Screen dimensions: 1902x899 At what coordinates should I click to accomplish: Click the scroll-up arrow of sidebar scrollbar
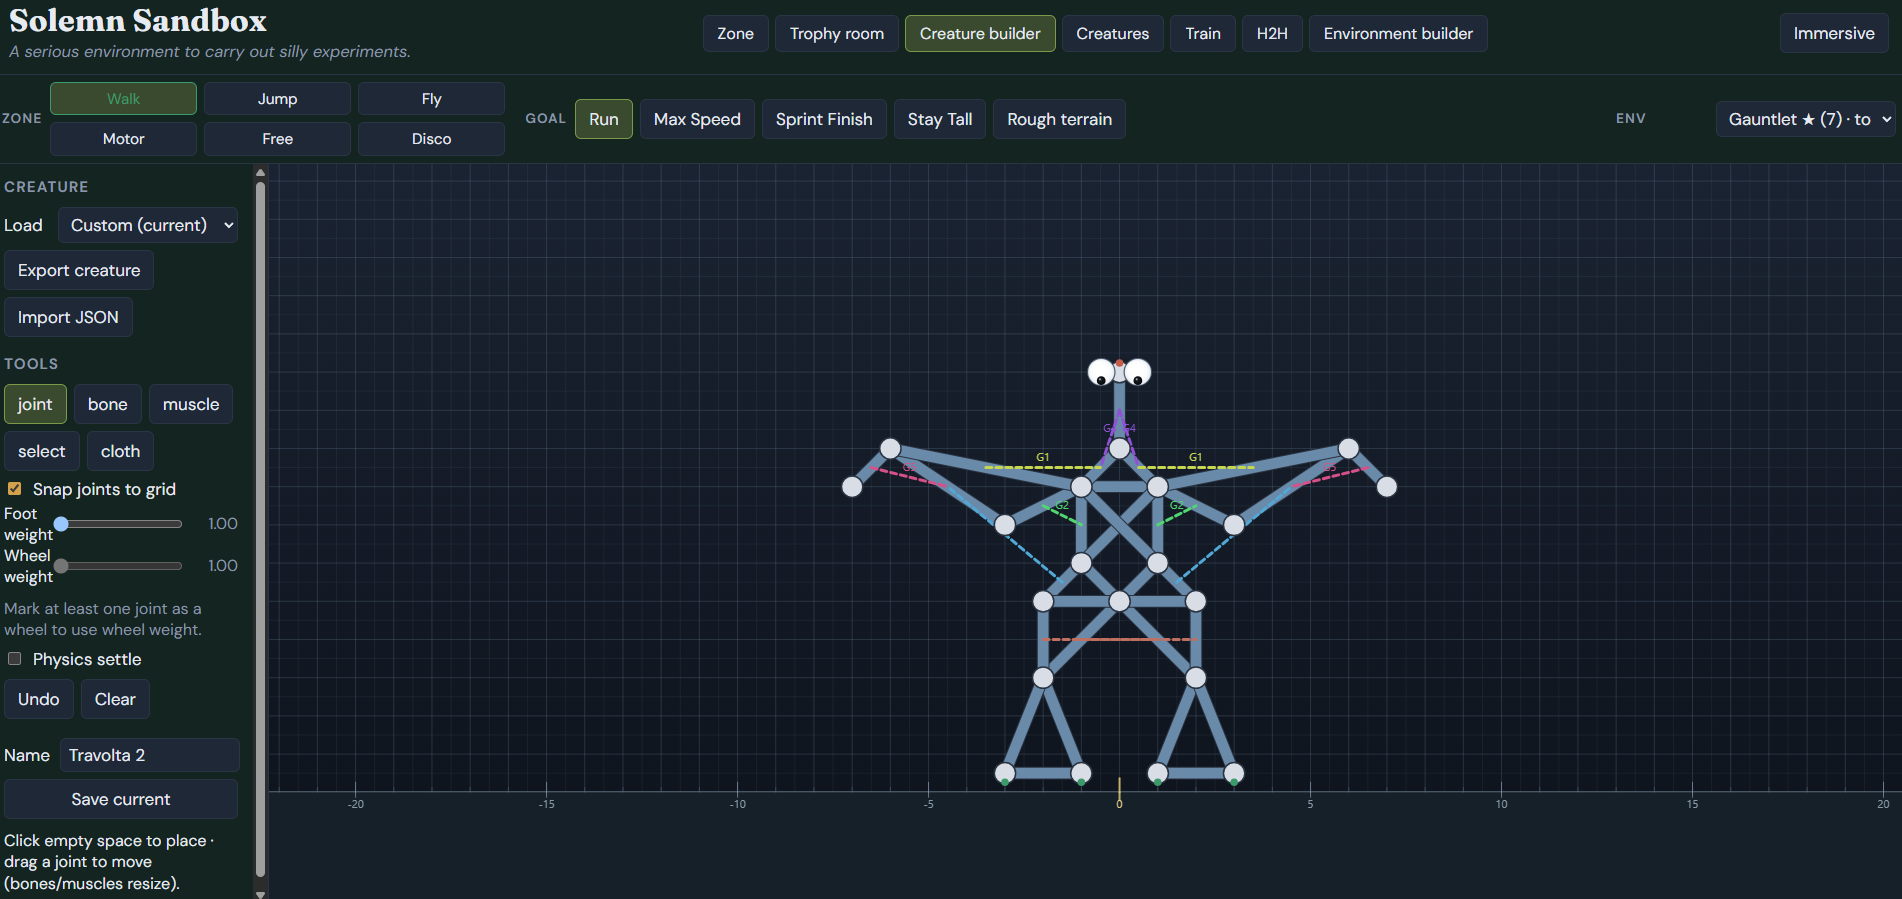pos(261,172)
